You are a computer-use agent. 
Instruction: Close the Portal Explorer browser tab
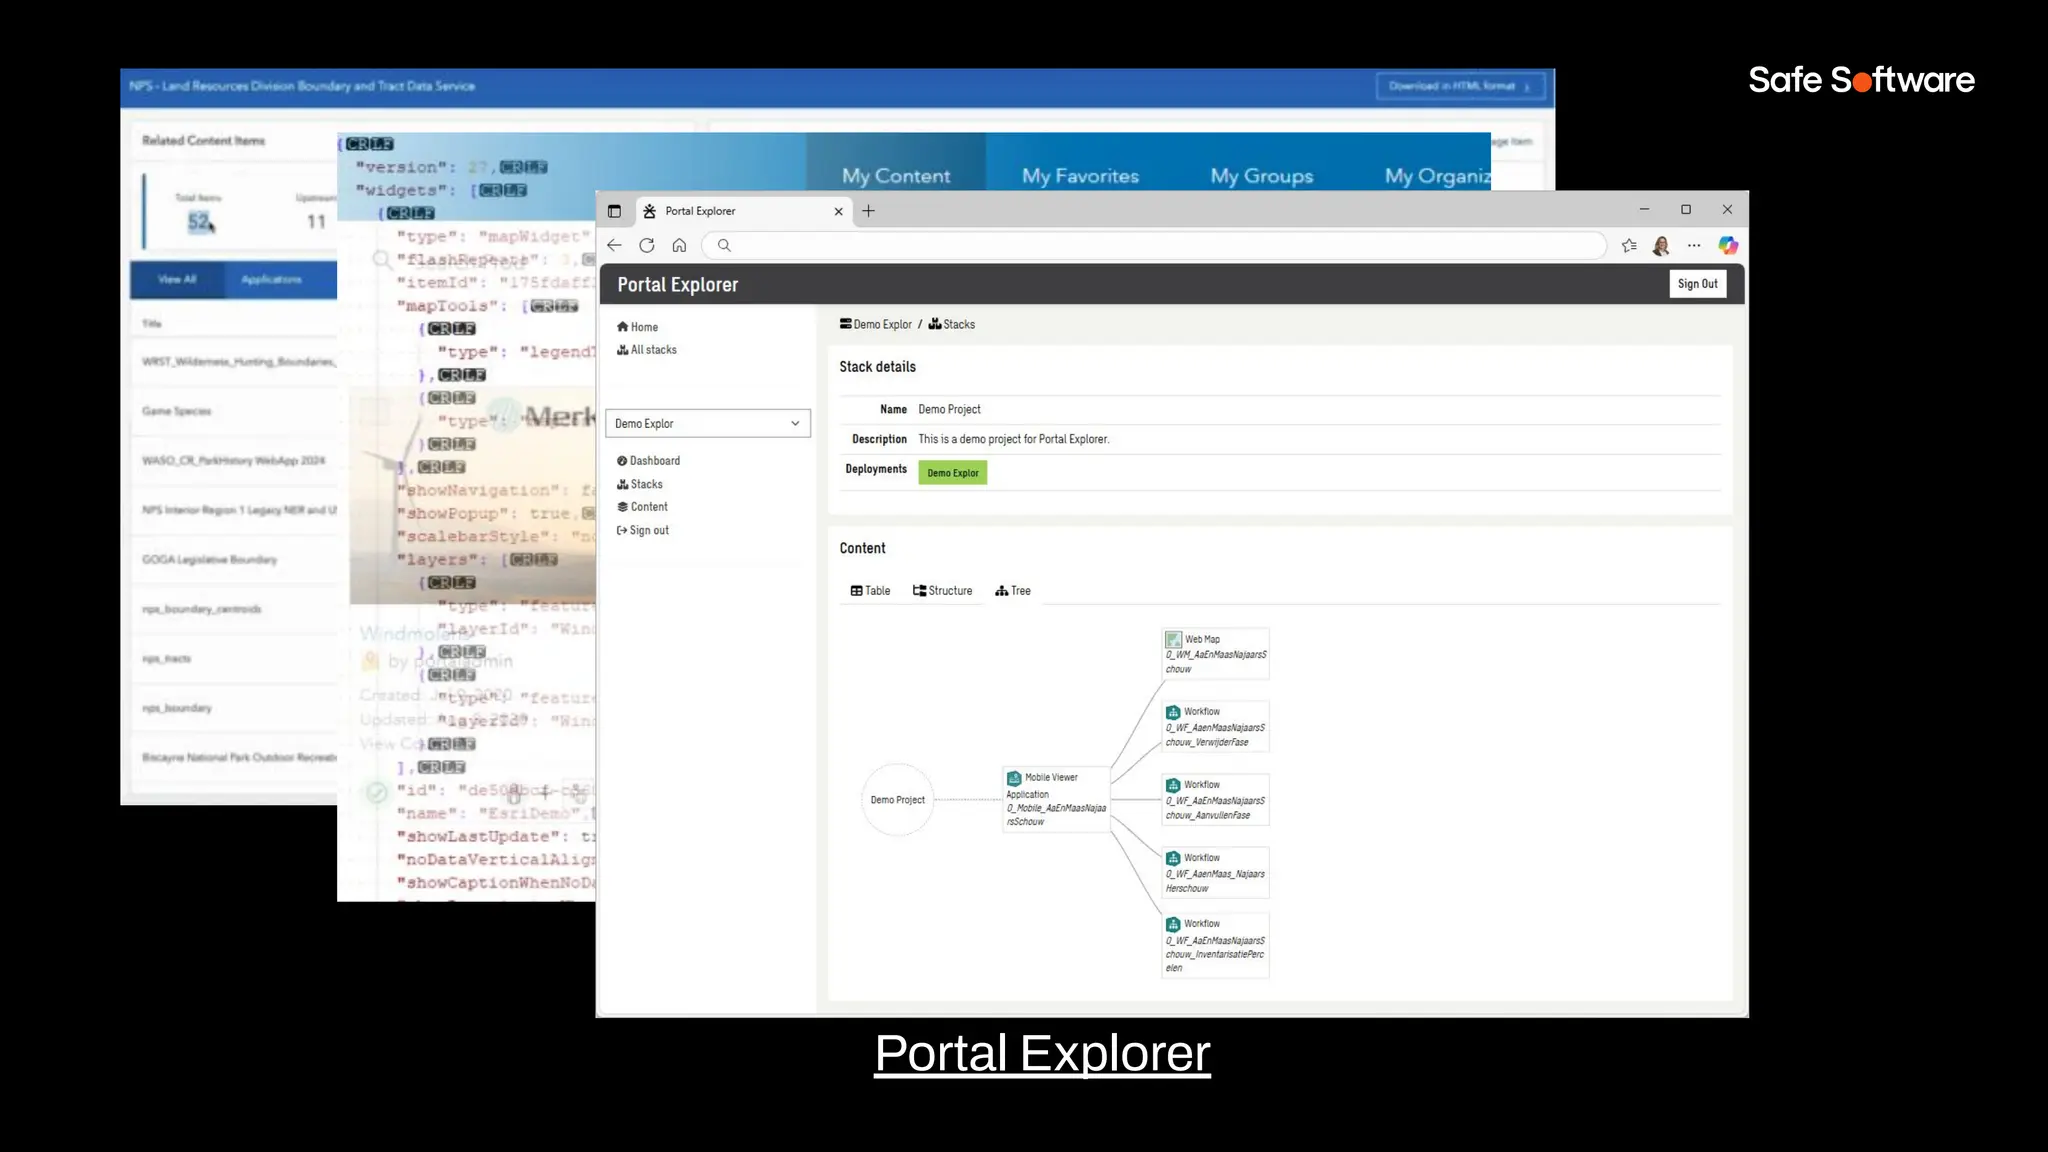(838, 211)
